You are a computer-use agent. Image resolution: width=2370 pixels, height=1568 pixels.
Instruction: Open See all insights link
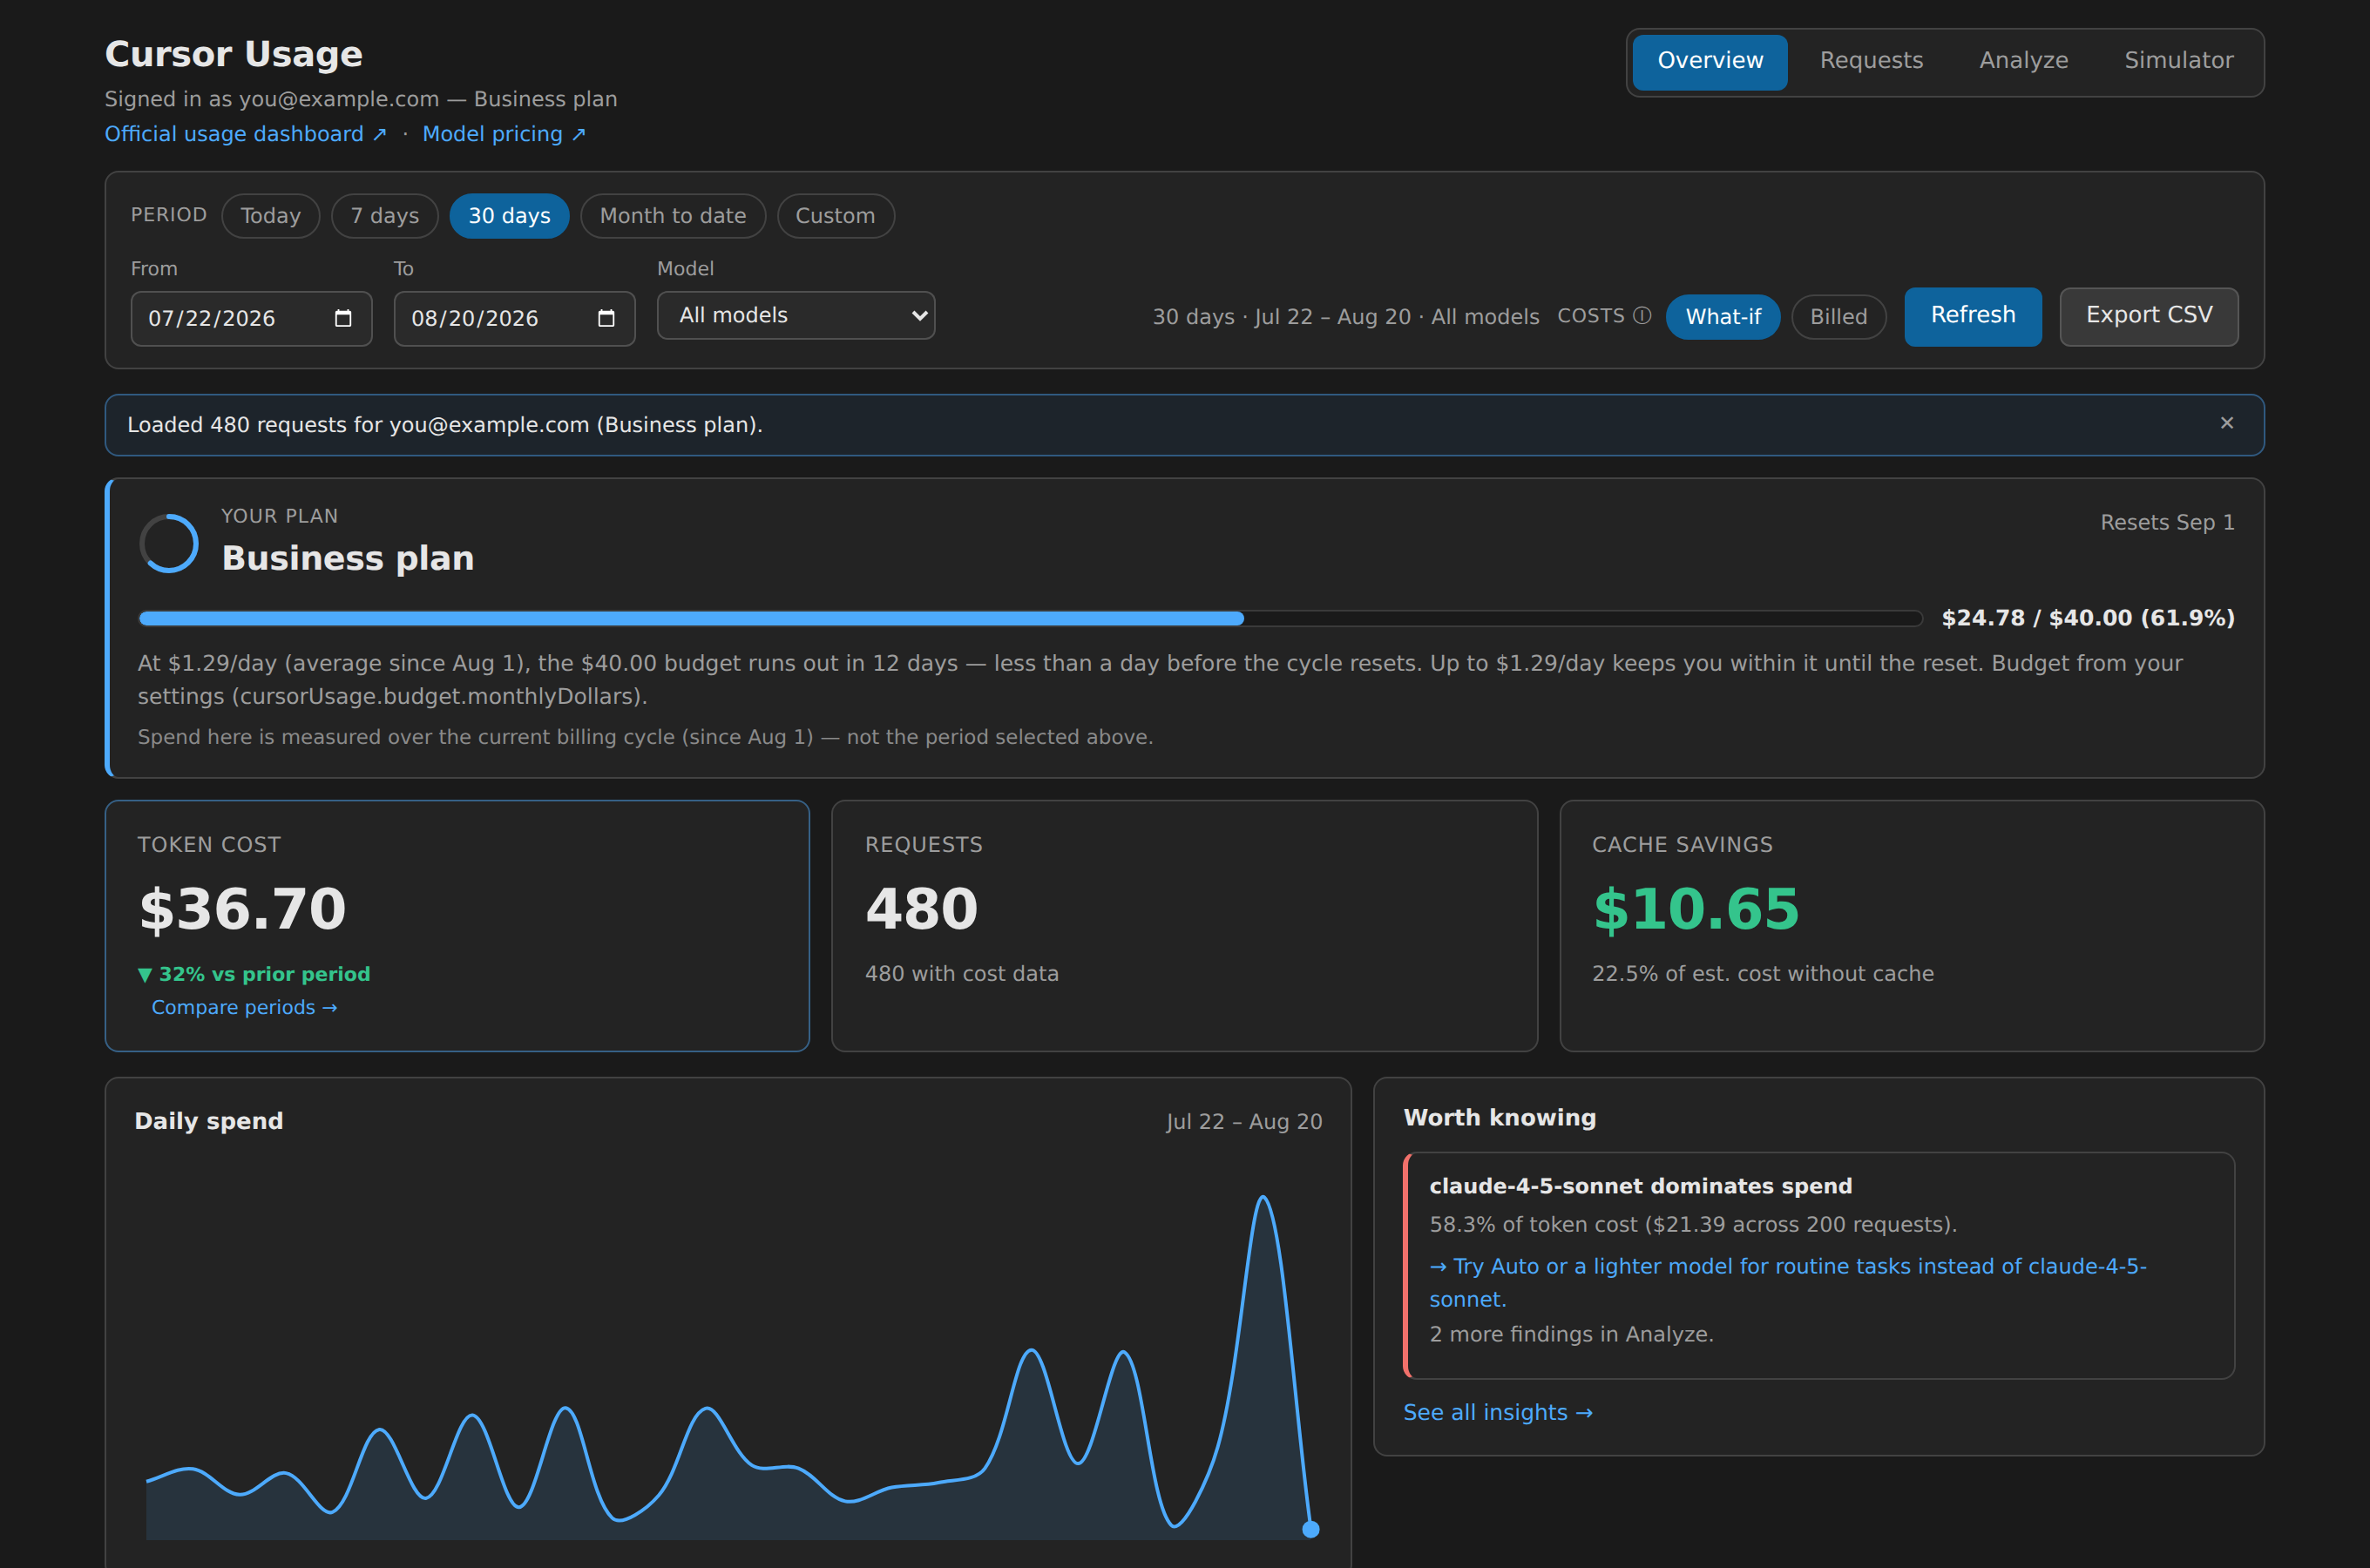1497,1412
